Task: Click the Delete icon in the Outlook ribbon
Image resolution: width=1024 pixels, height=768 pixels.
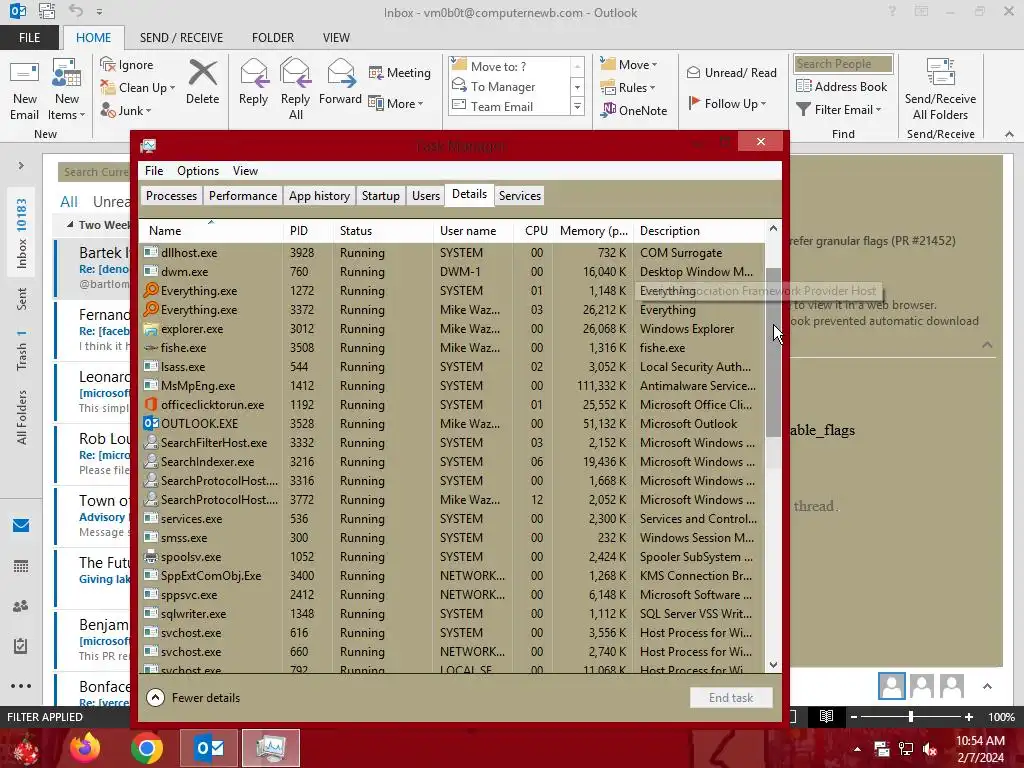Action: coord(202,82)
